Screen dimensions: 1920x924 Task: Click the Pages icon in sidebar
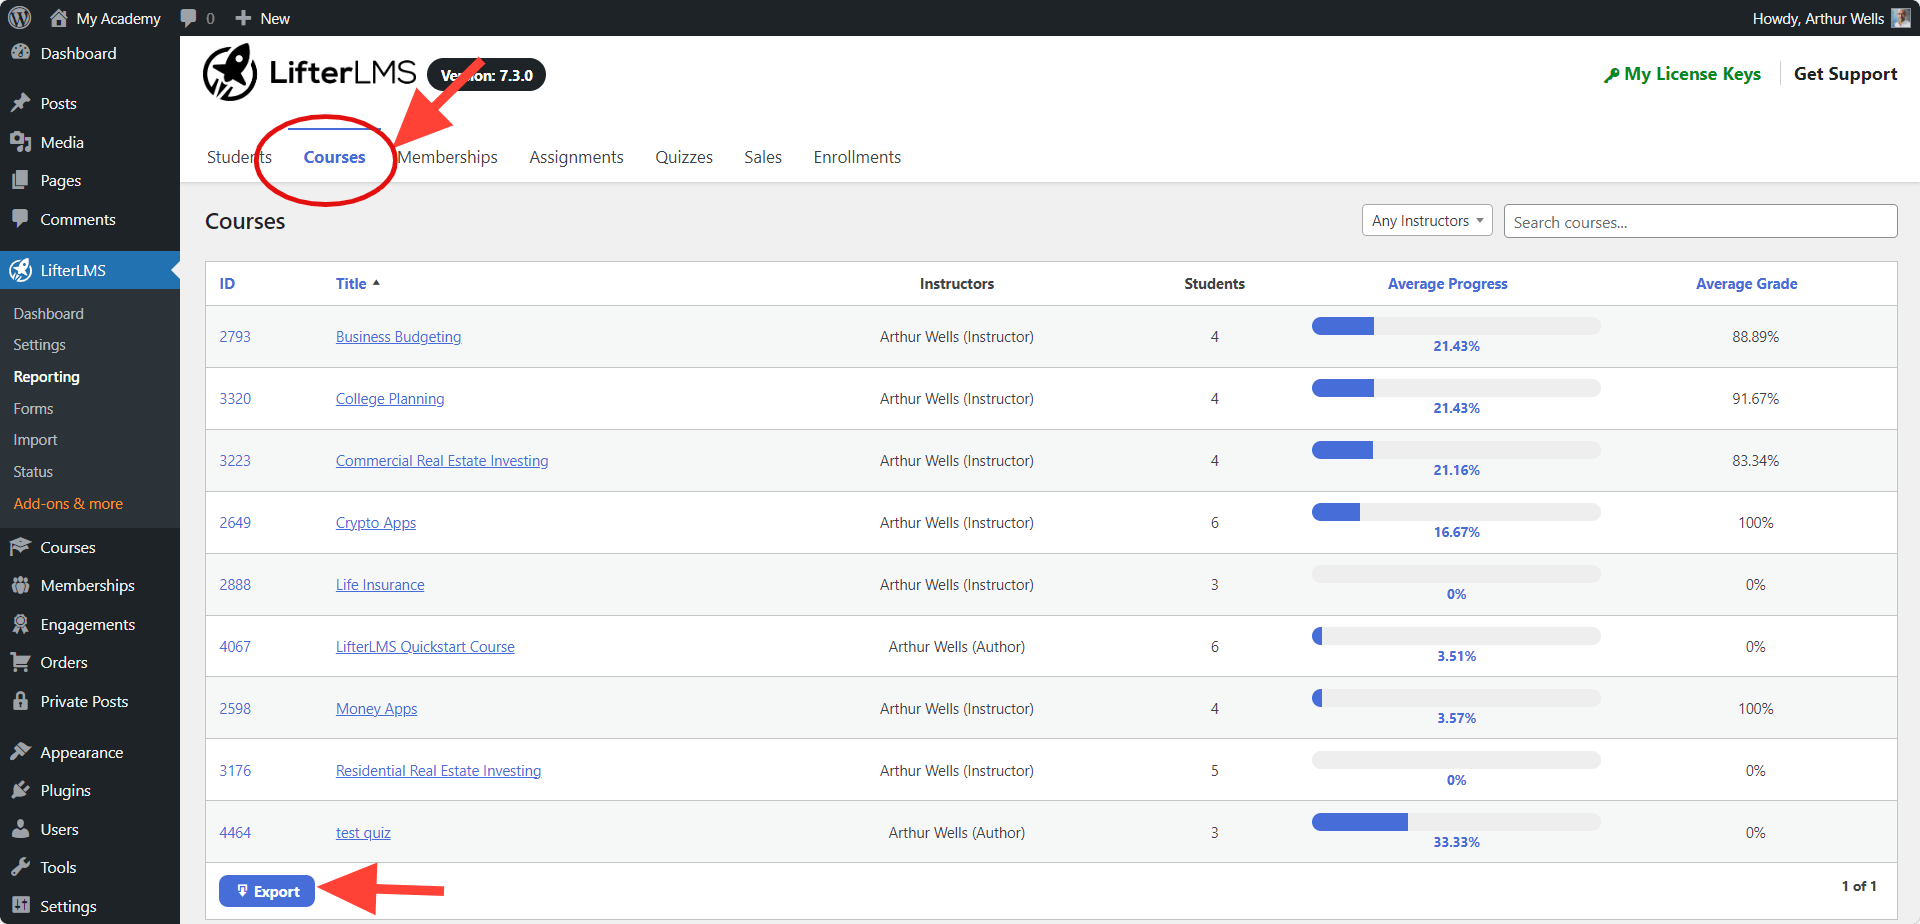pyautogui.click(x=20, y=180)
